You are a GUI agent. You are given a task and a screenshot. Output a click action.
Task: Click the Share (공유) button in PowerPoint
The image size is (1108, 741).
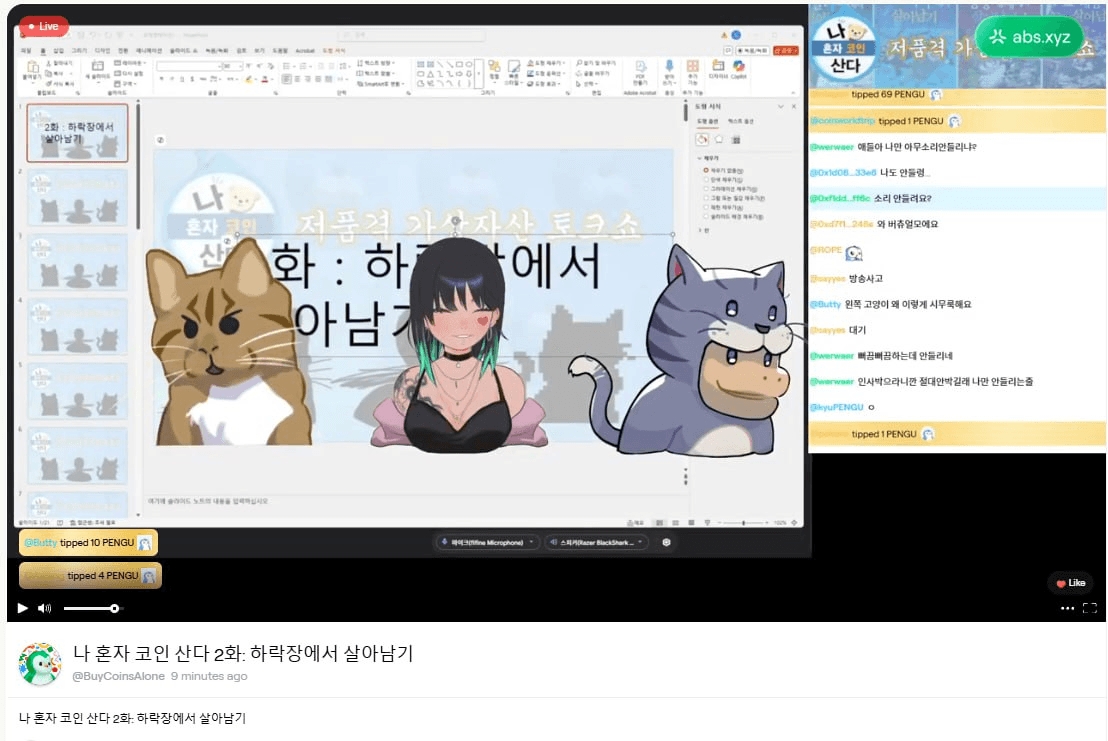(x=786, y=50)
